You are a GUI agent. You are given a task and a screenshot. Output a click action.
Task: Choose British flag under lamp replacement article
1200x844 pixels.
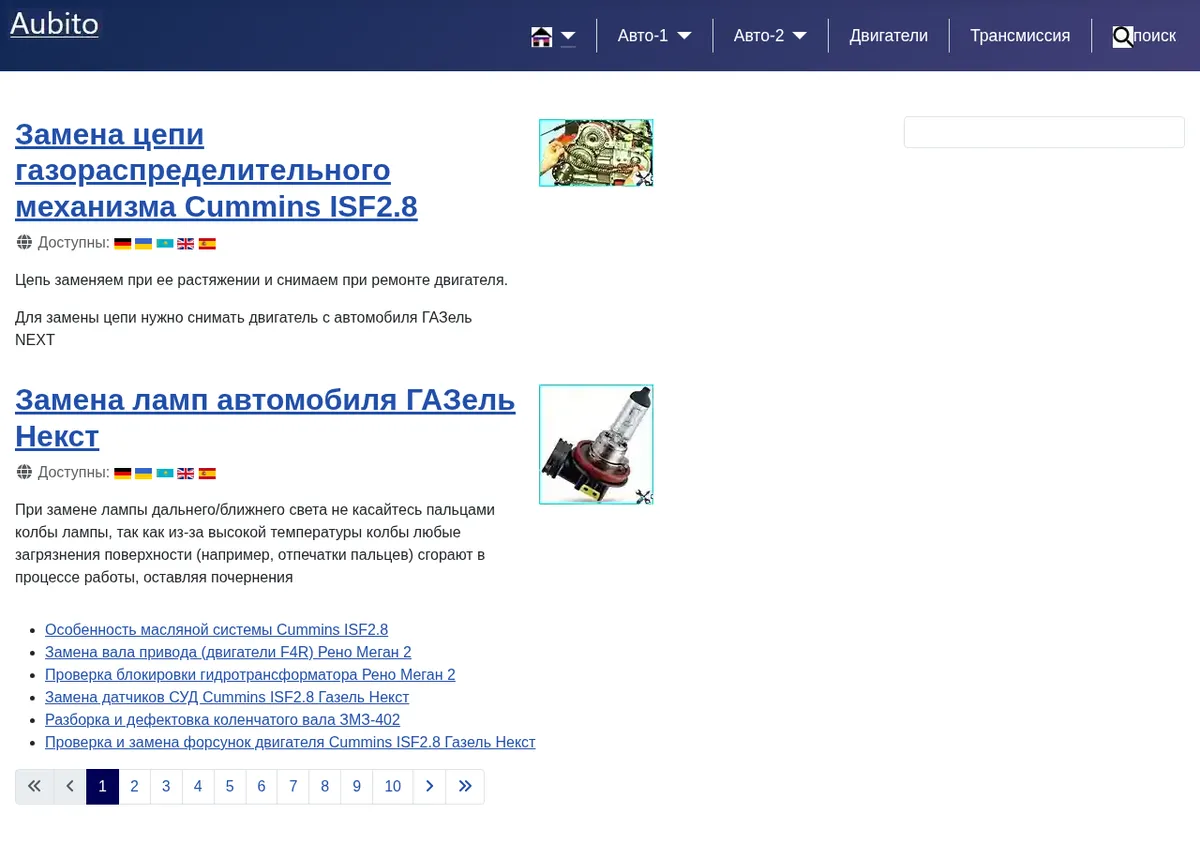tap(186, 473)
